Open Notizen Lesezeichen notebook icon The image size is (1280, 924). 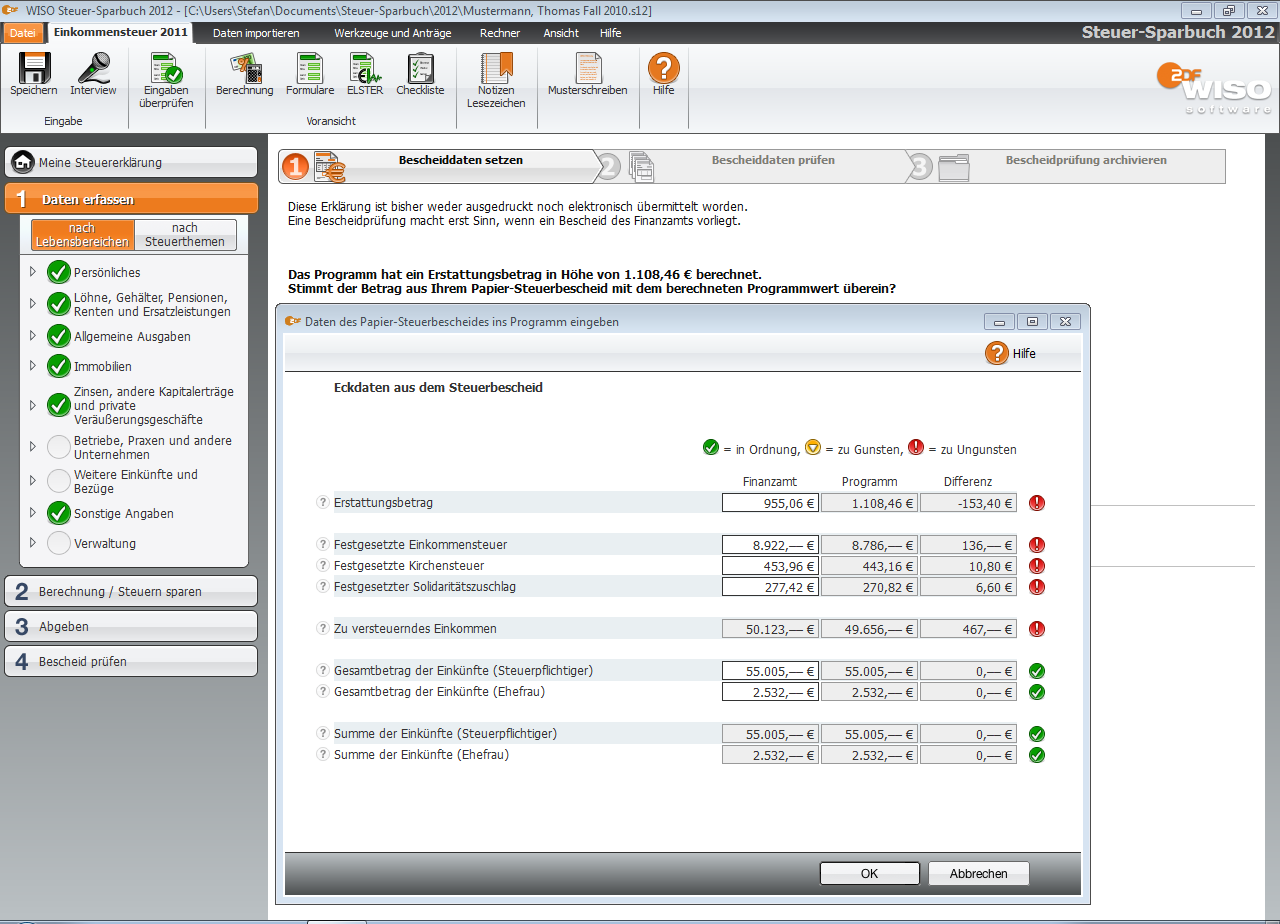(x=497, y=70)
